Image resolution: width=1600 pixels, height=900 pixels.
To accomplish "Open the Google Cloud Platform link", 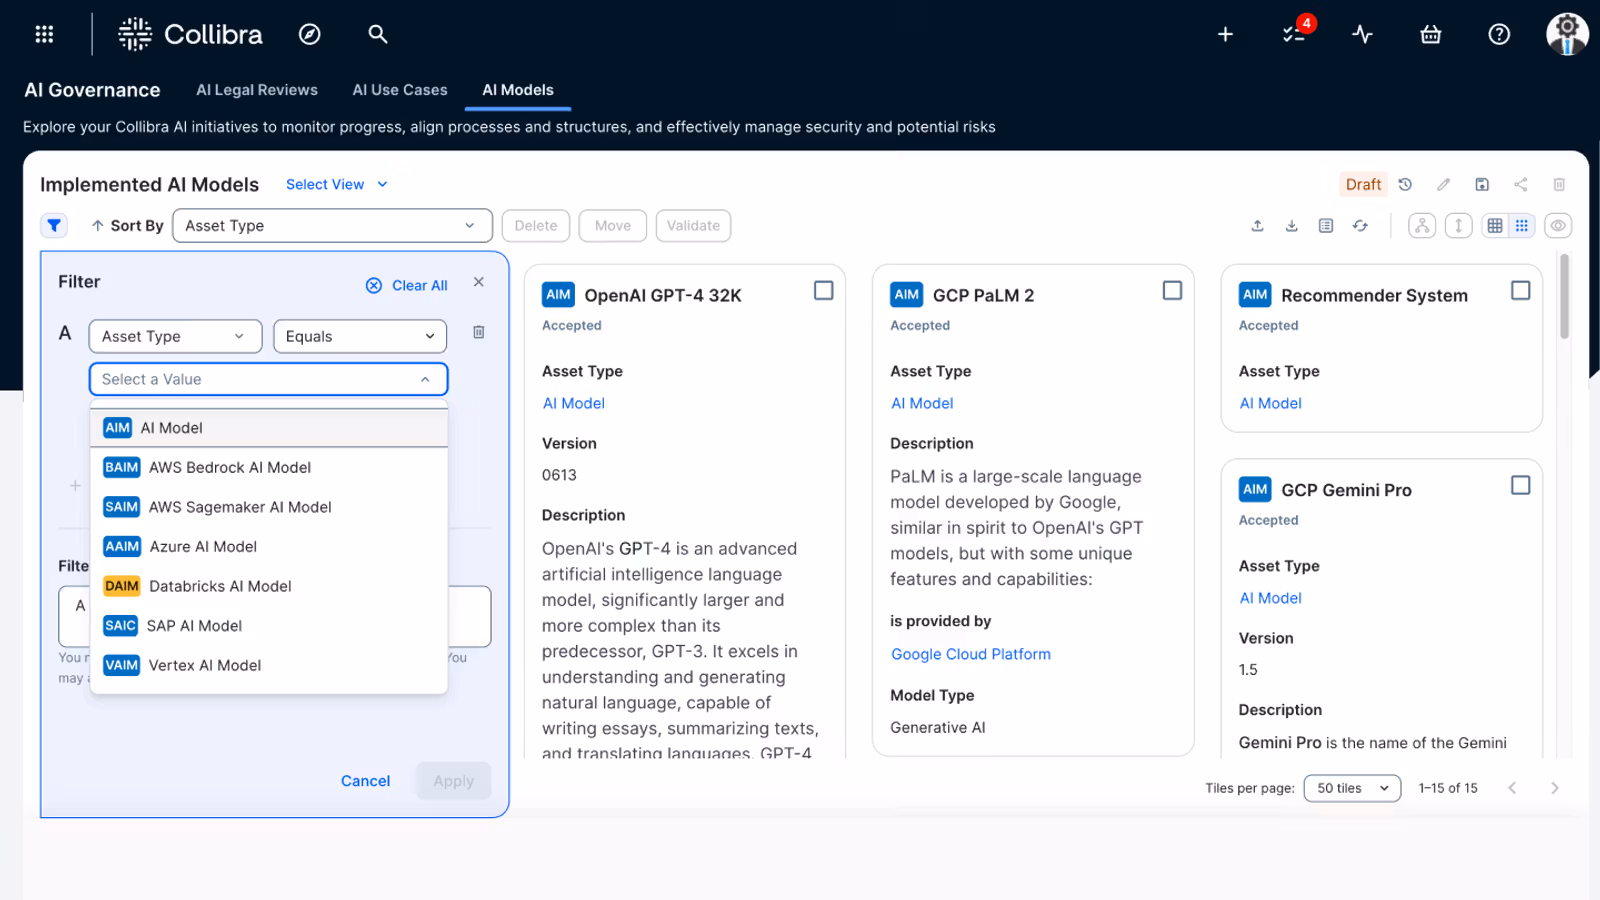I will [x=970, y=654].
